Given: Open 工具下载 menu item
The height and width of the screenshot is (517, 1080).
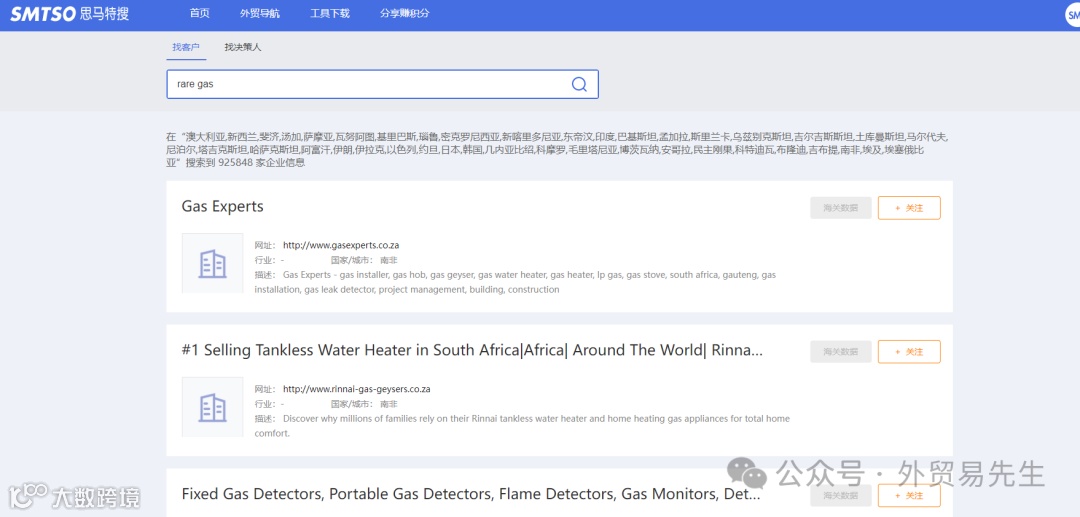Looking at the screenshot, I should [330, 13].
